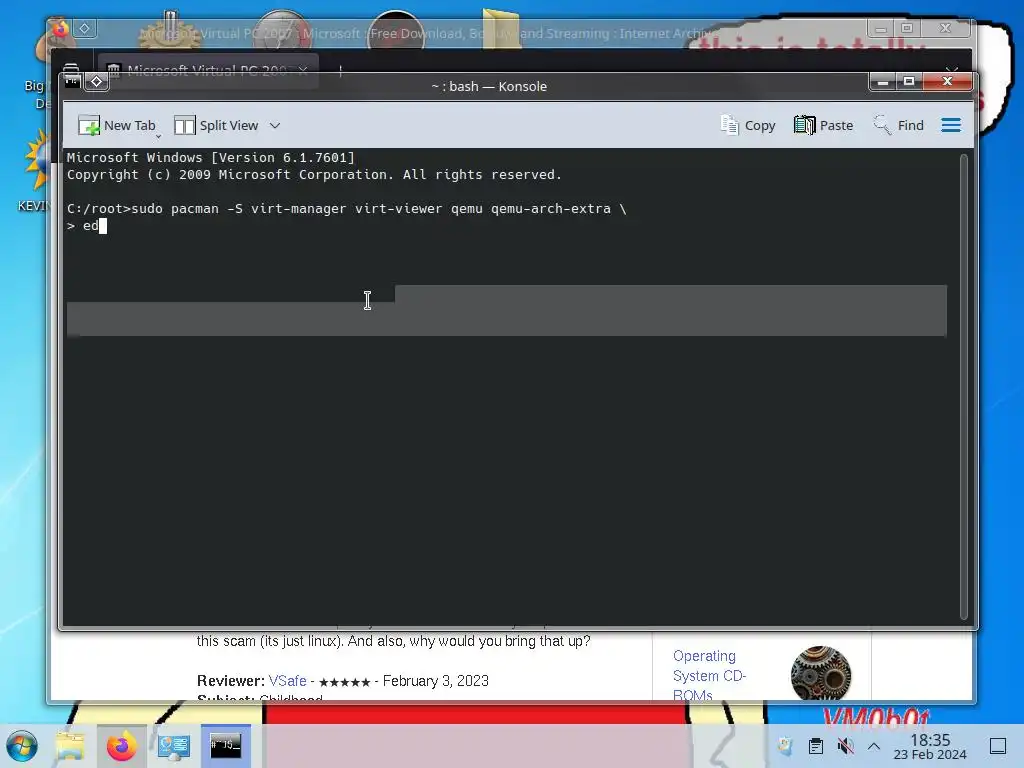Viewport: 1024px width, 768px height.
Task: Close the Firefox window from its title bar
Action: pyautogui.click(x=946, y=28)
